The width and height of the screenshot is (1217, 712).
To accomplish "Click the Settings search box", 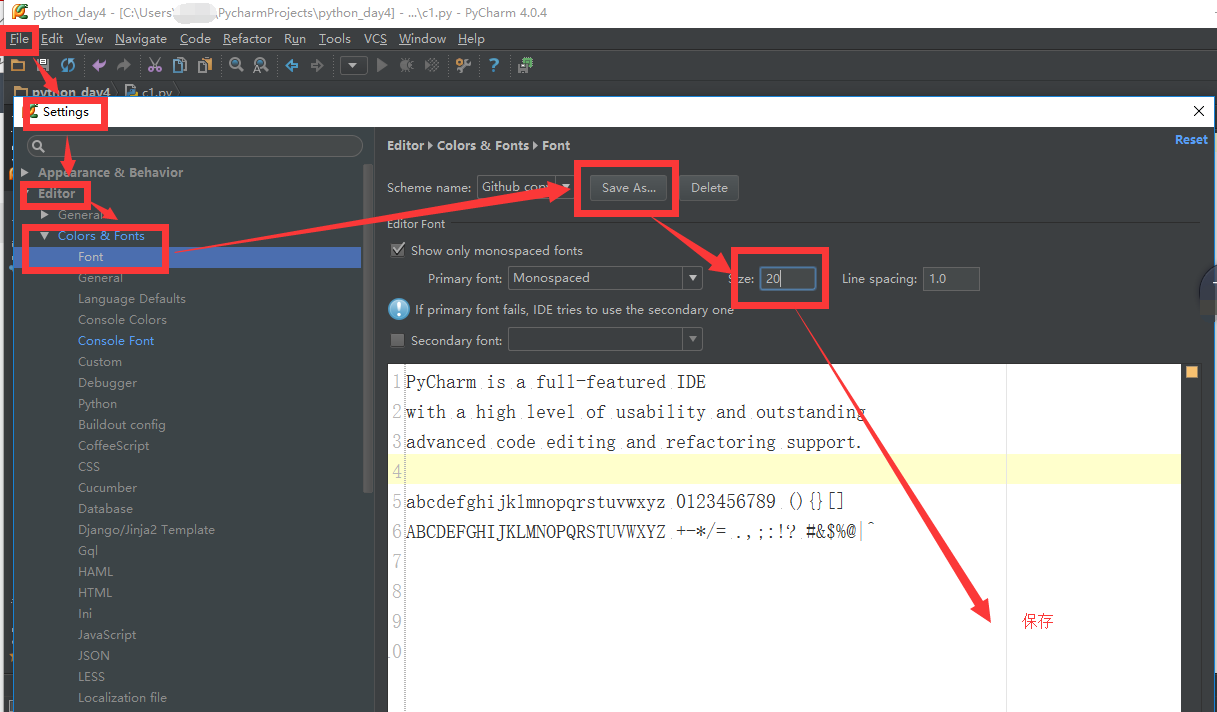I will pyautogui.click(x=194, y=146).
